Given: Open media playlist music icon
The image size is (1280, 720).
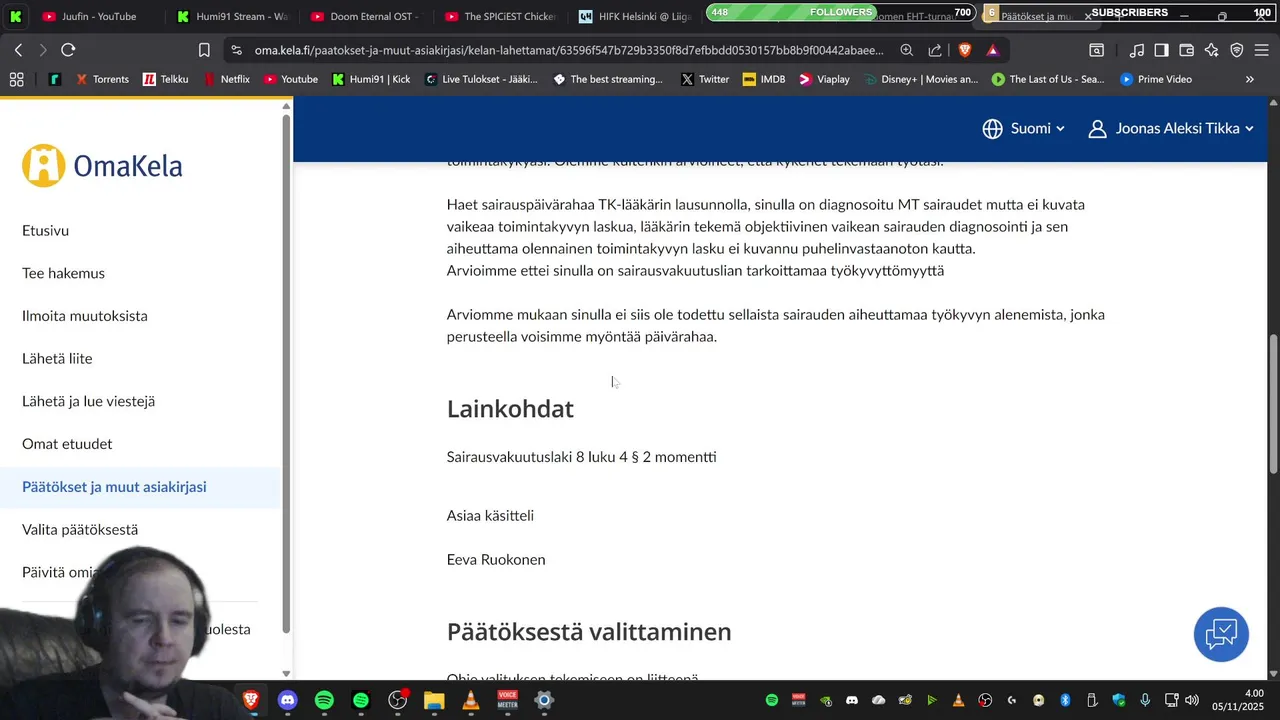Looking at the screenshot, I should pyautogui.click(x=1137, y=50).
